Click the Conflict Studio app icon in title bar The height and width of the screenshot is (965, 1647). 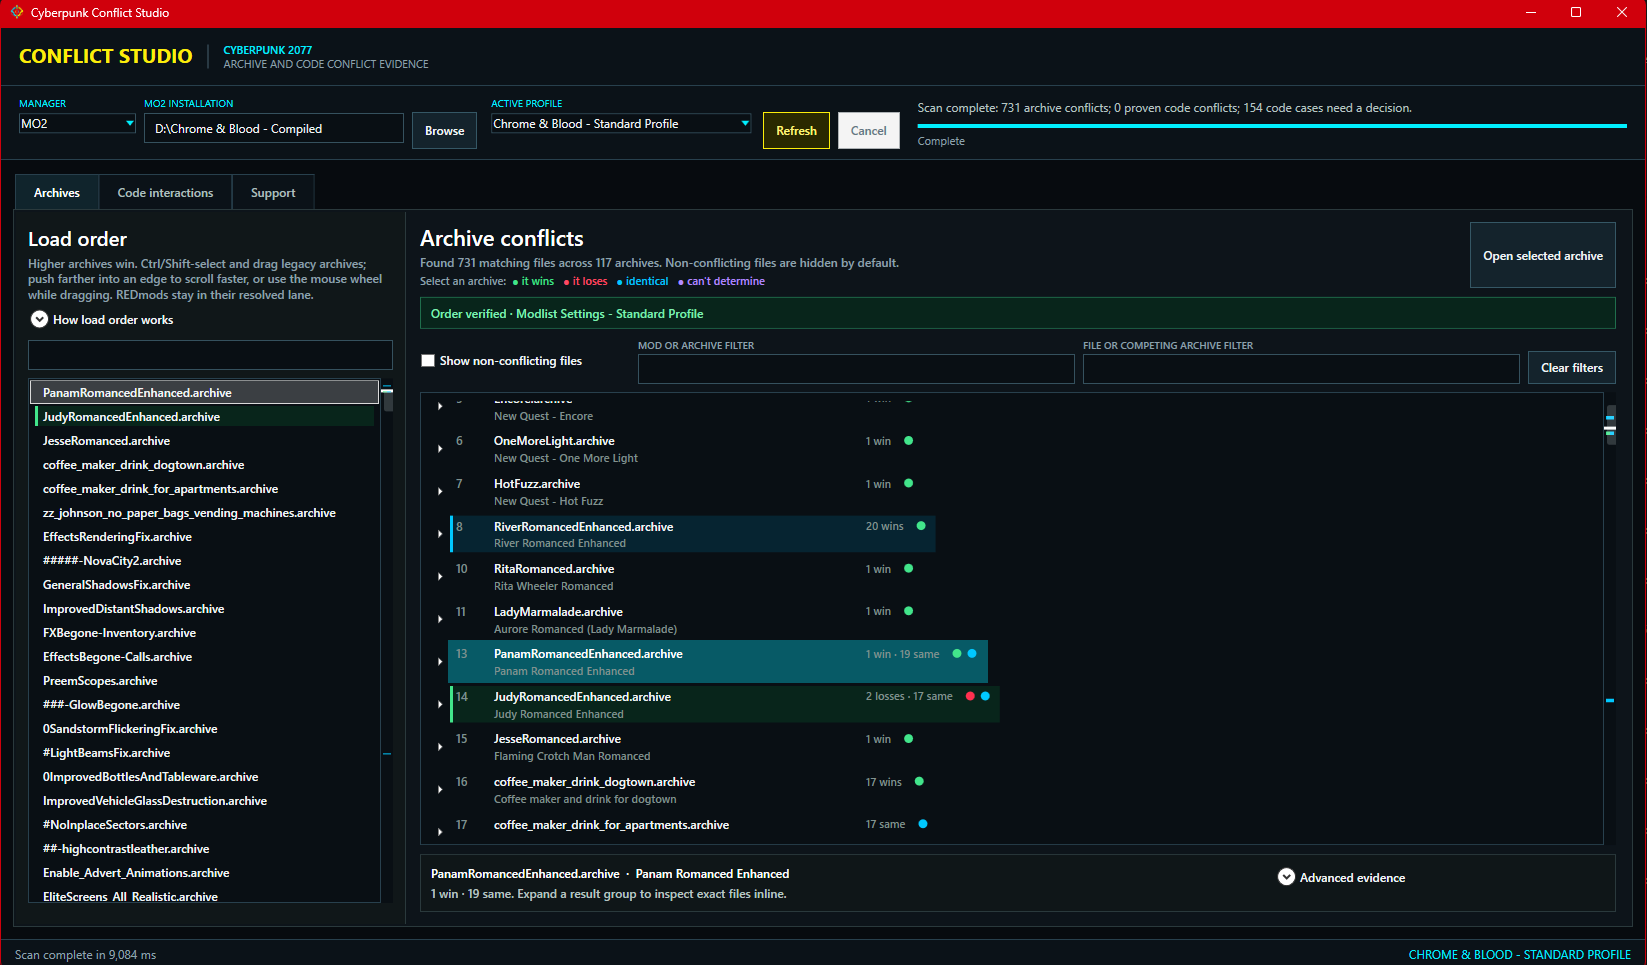pos(16,12)
